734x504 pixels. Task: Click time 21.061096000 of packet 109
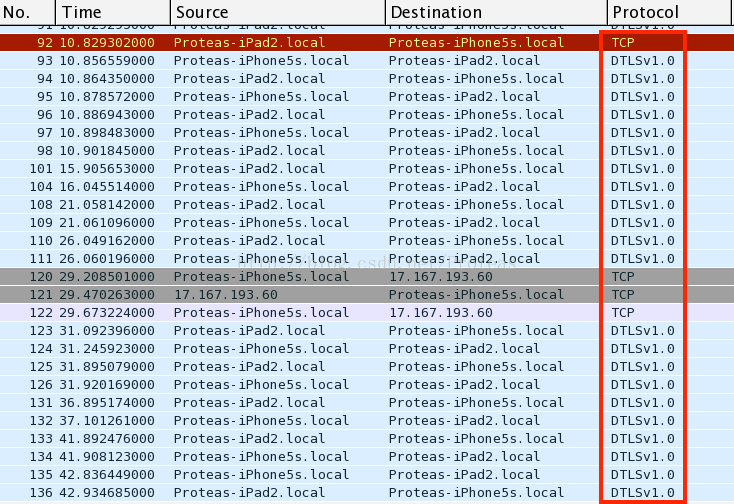(107, 223)
